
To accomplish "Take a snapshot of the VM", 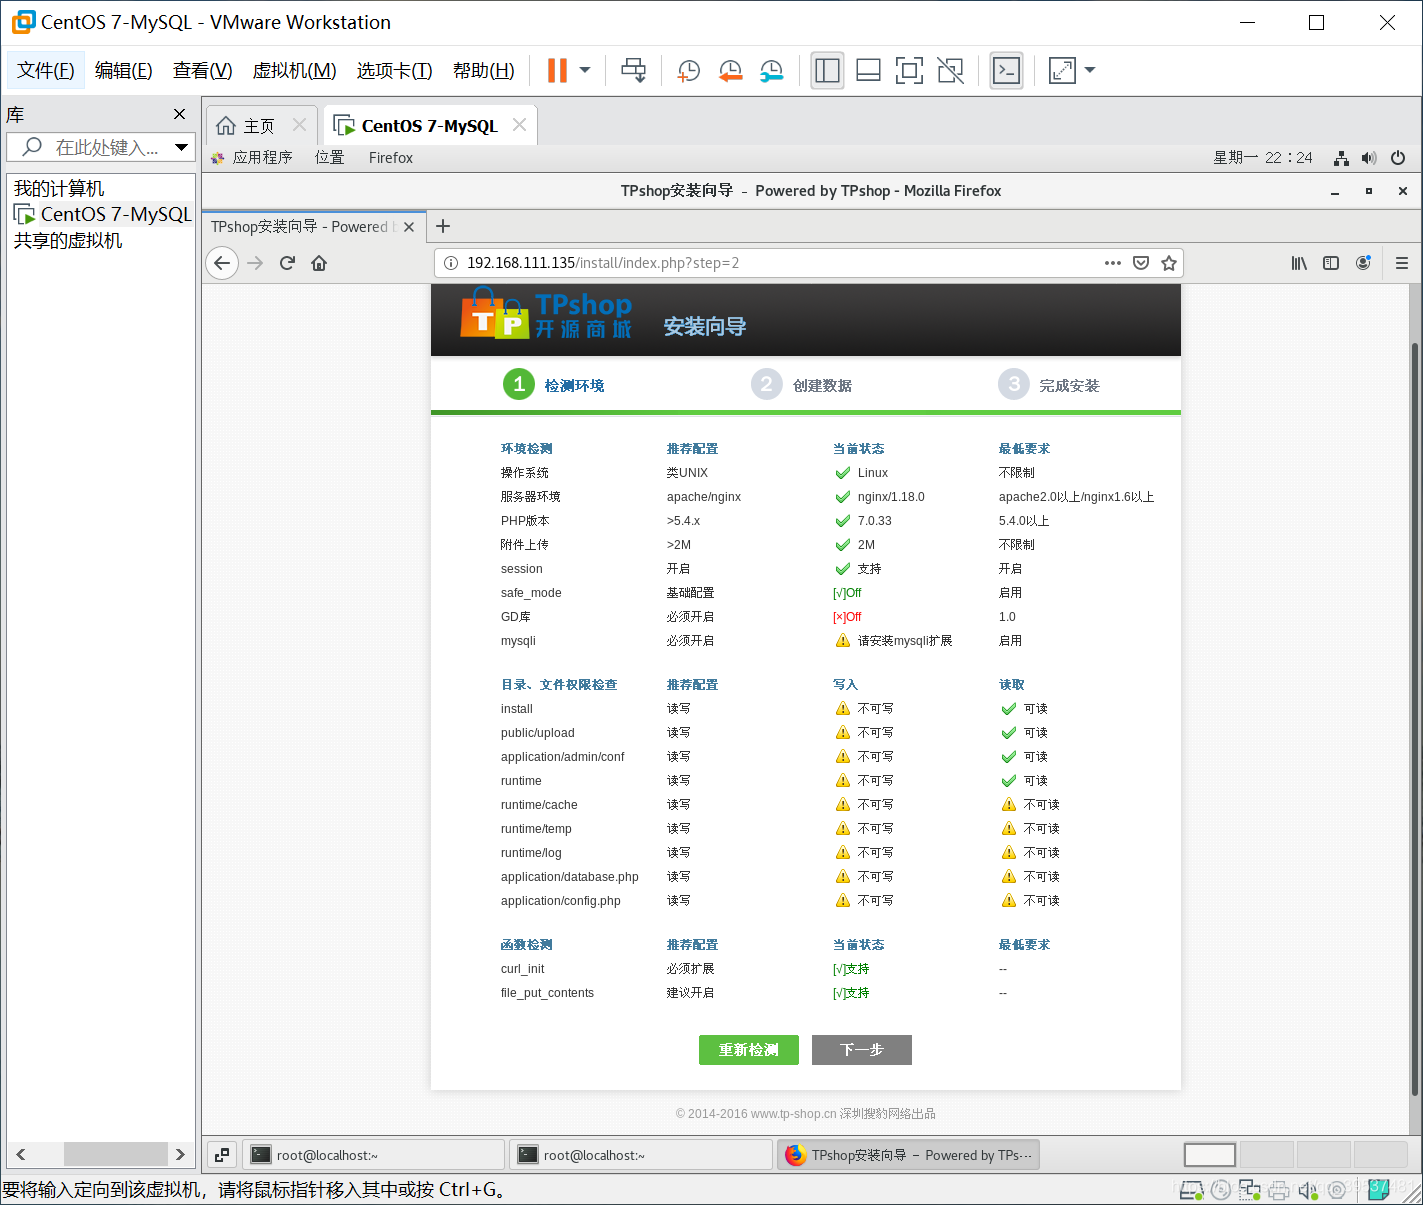I will coord(689,70).
